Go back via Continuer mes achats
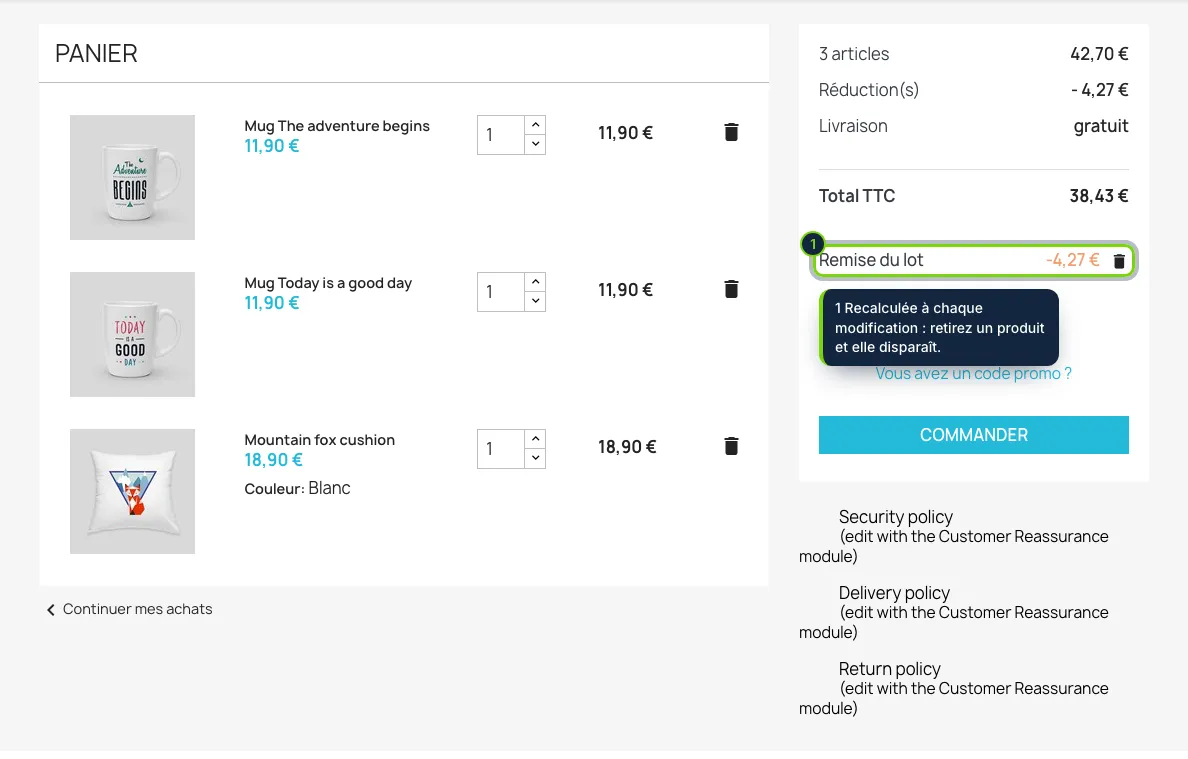Screen dimensions: 1188x759 [137, 609]
